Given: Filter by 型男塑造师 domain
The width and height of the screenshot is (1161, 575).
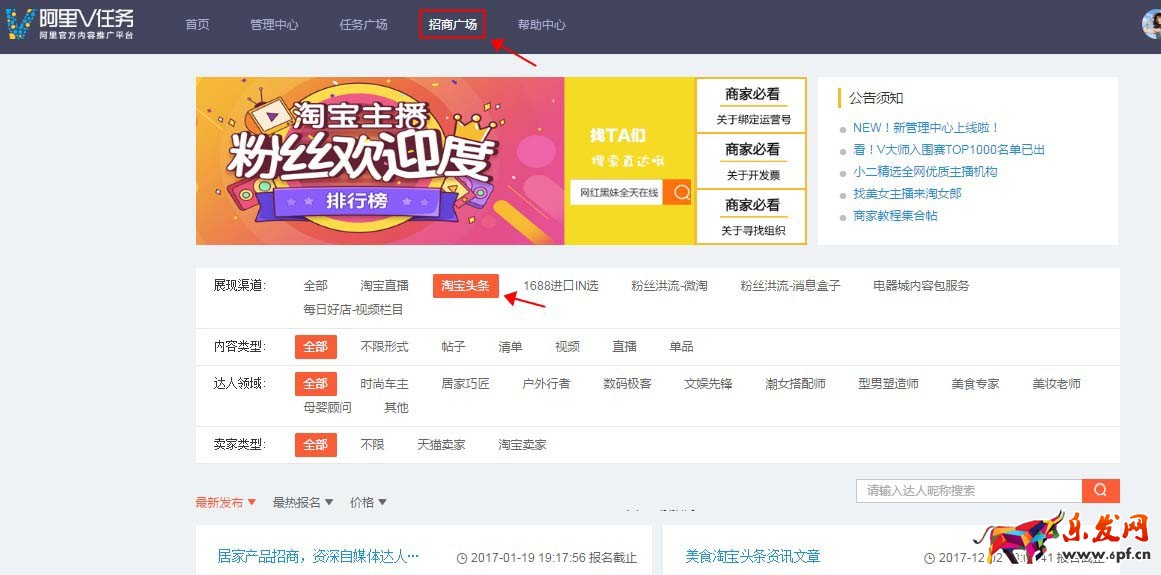Looking at the screenshot, I should point(889,384).
